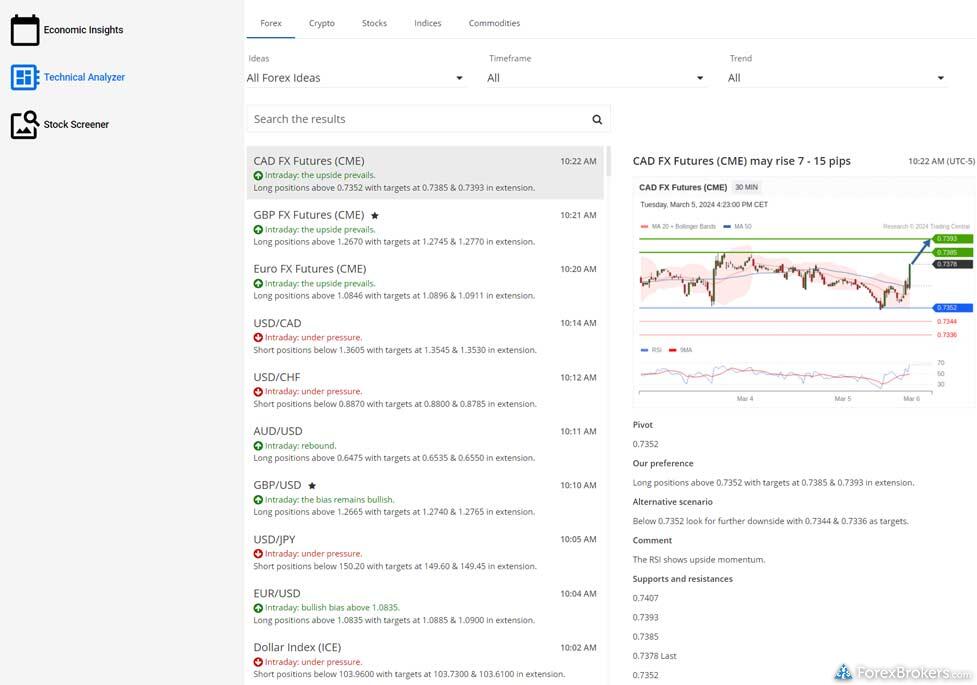Open Economic Insights calendar icon

pos(25,30)
